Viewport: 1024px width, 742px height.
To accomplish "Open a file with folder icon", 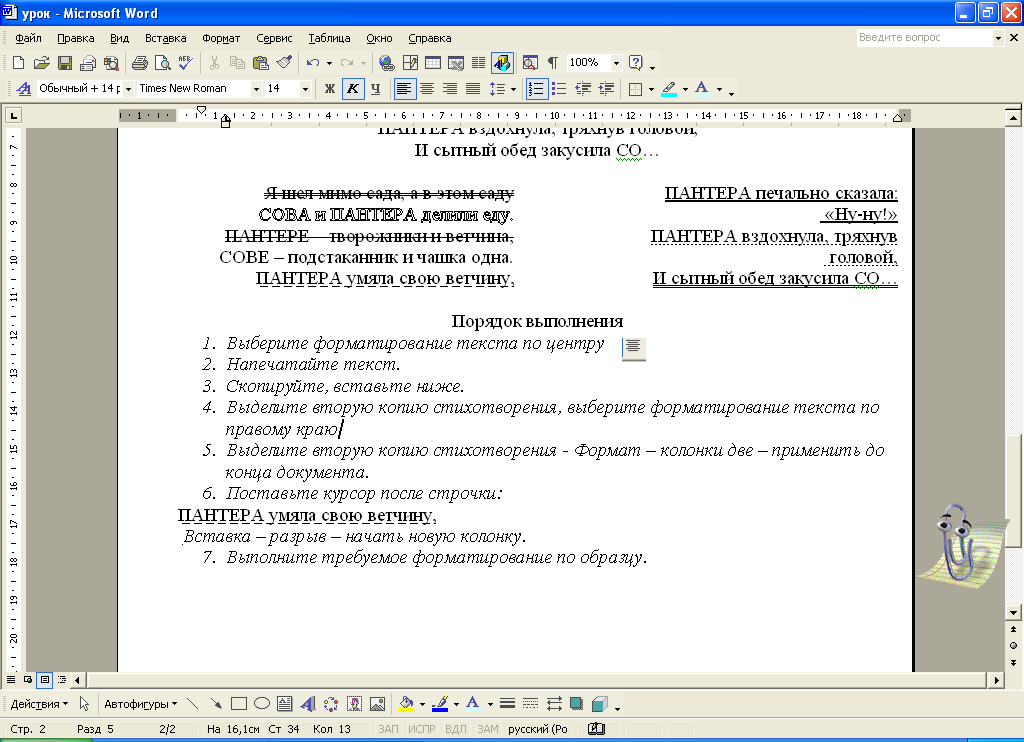I will [41, 63].
